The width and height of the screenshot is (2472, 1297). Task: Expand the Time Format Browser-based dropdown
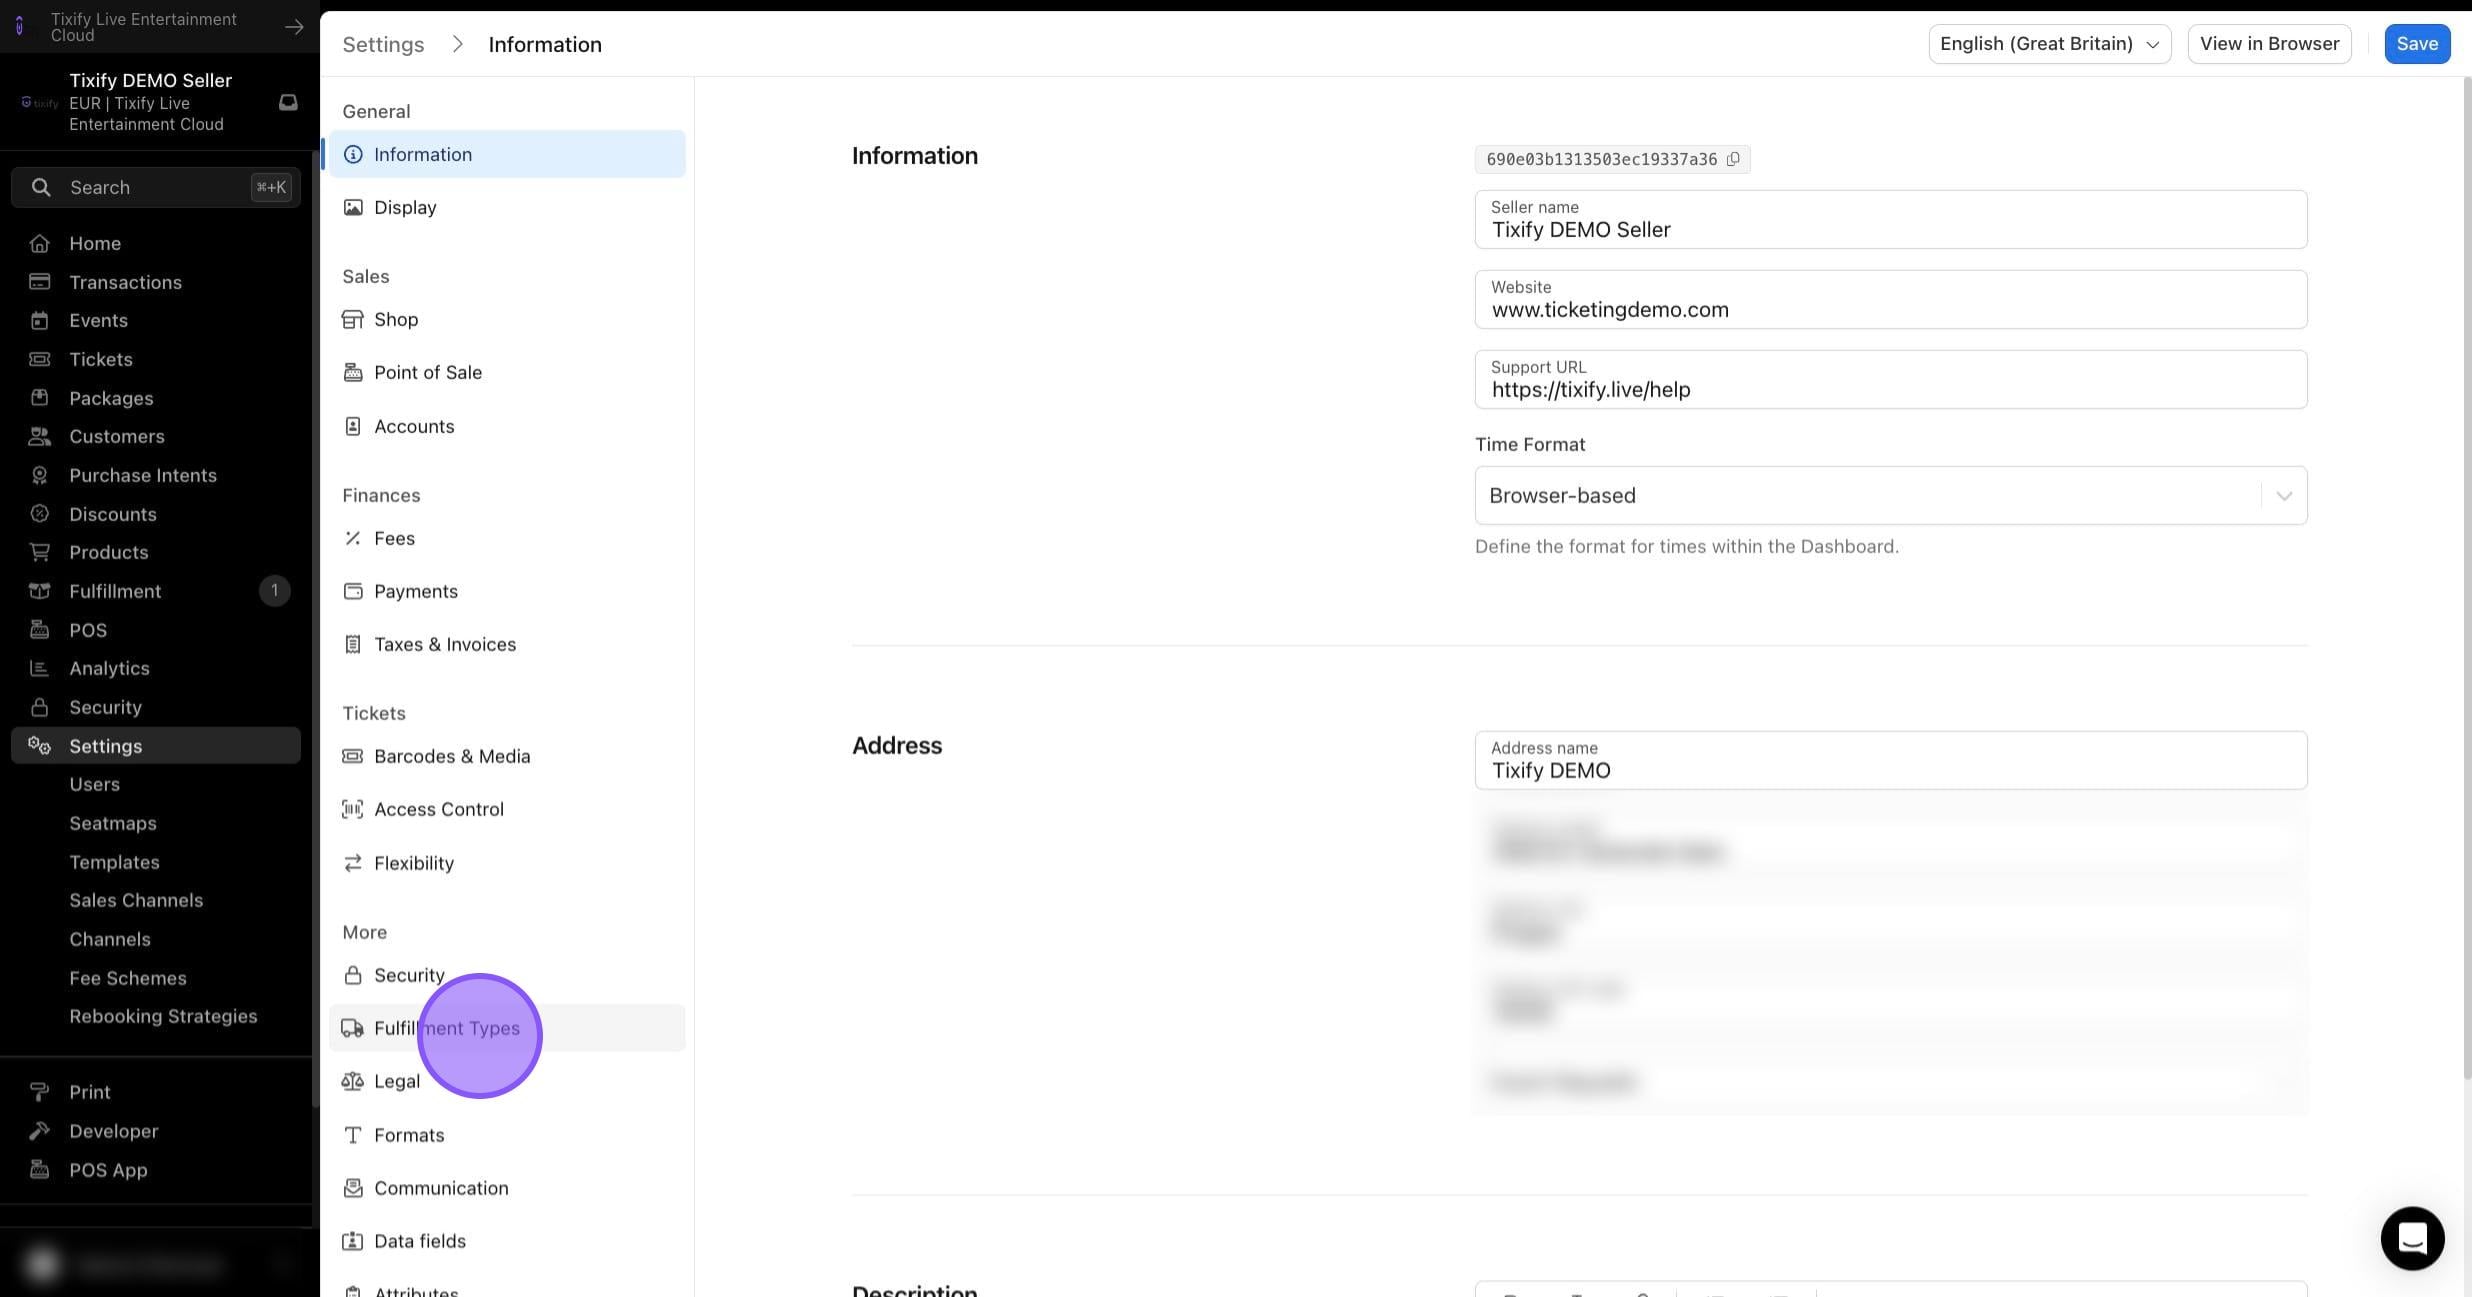(1890, 495)
